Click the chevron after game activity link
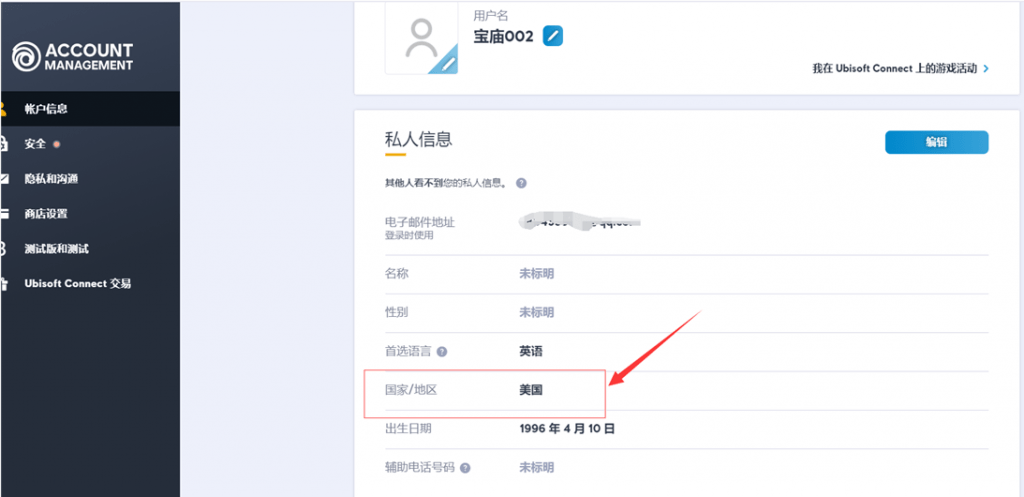This screenshot has height=497, width=1024. tap(985, 69)
